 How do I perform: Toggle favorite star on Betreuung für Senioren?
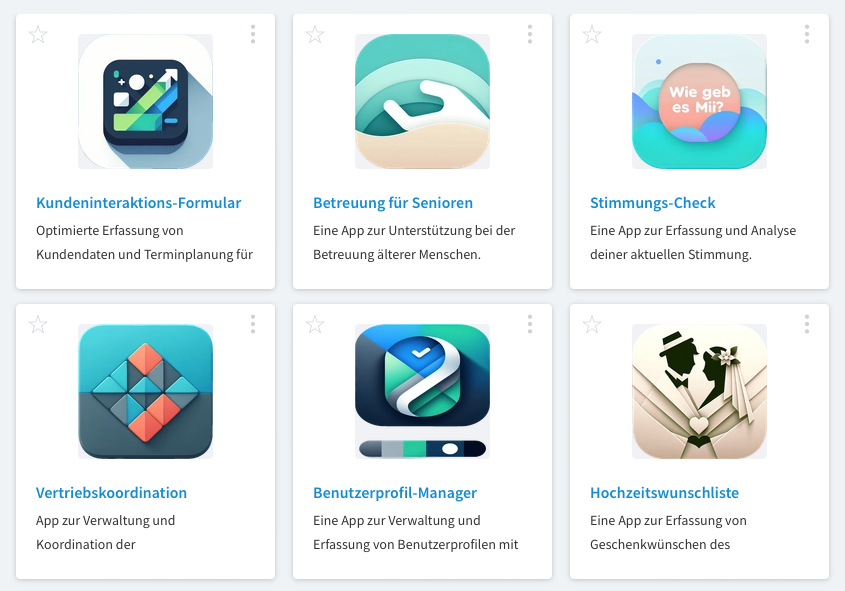pyautogui.click(x=315, y=34)
